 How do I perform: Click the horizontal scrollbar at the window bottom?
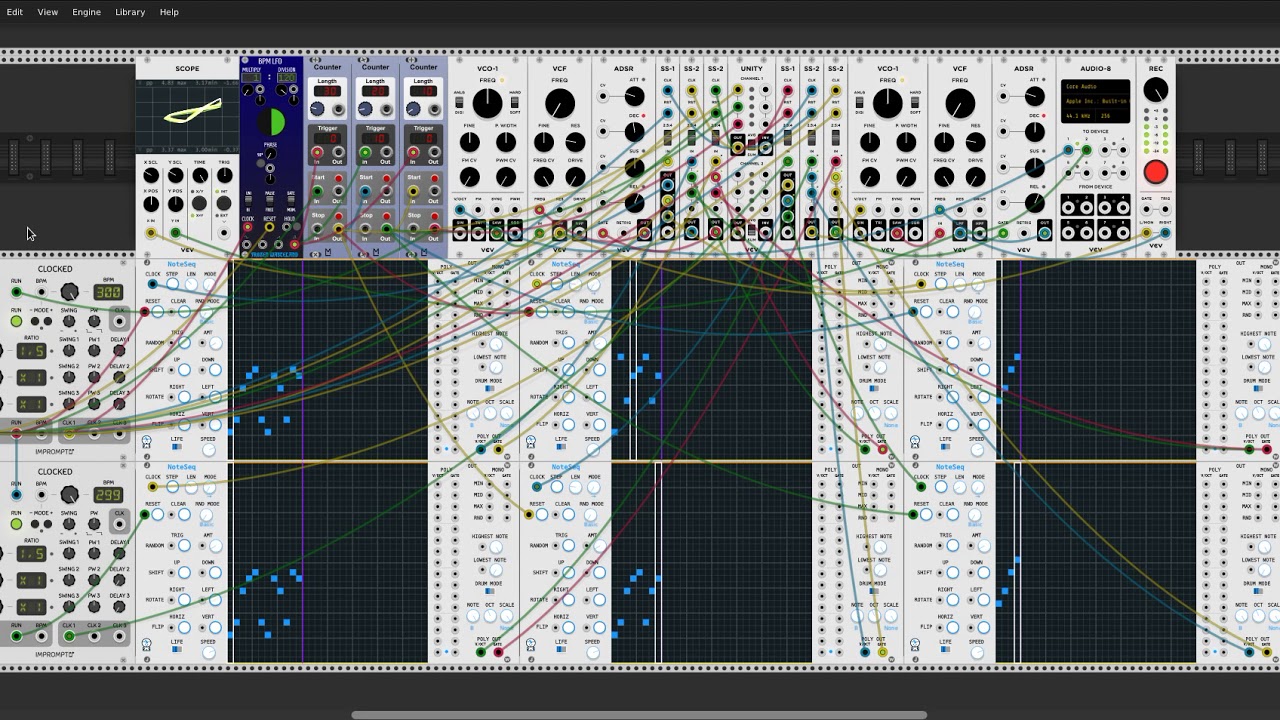639,715
